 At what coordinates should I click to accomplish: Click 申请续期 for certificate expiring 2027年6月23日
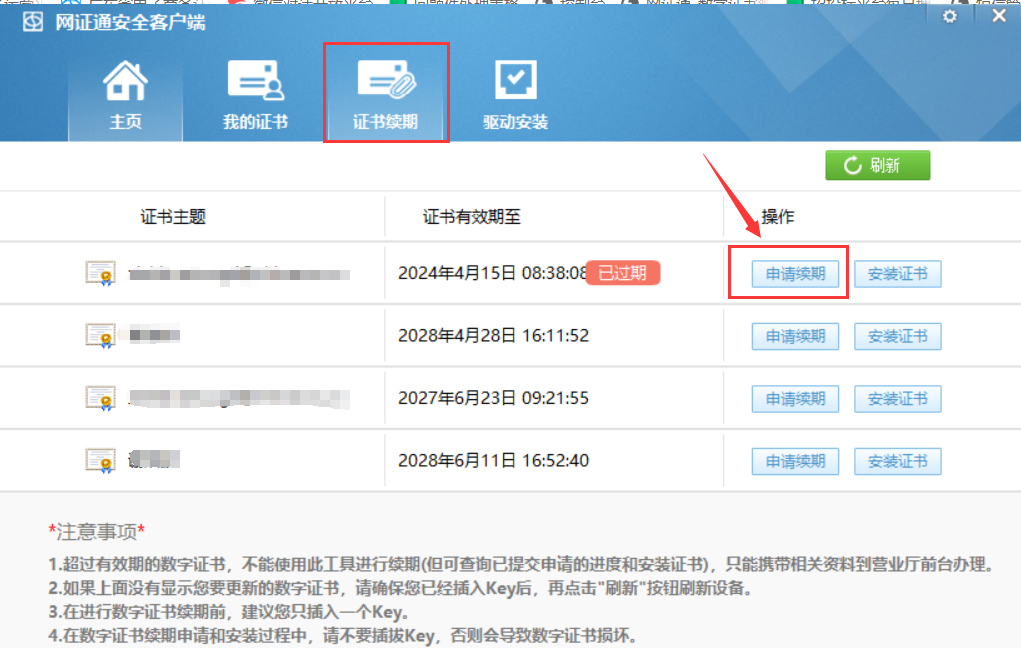tap(795, 399)
